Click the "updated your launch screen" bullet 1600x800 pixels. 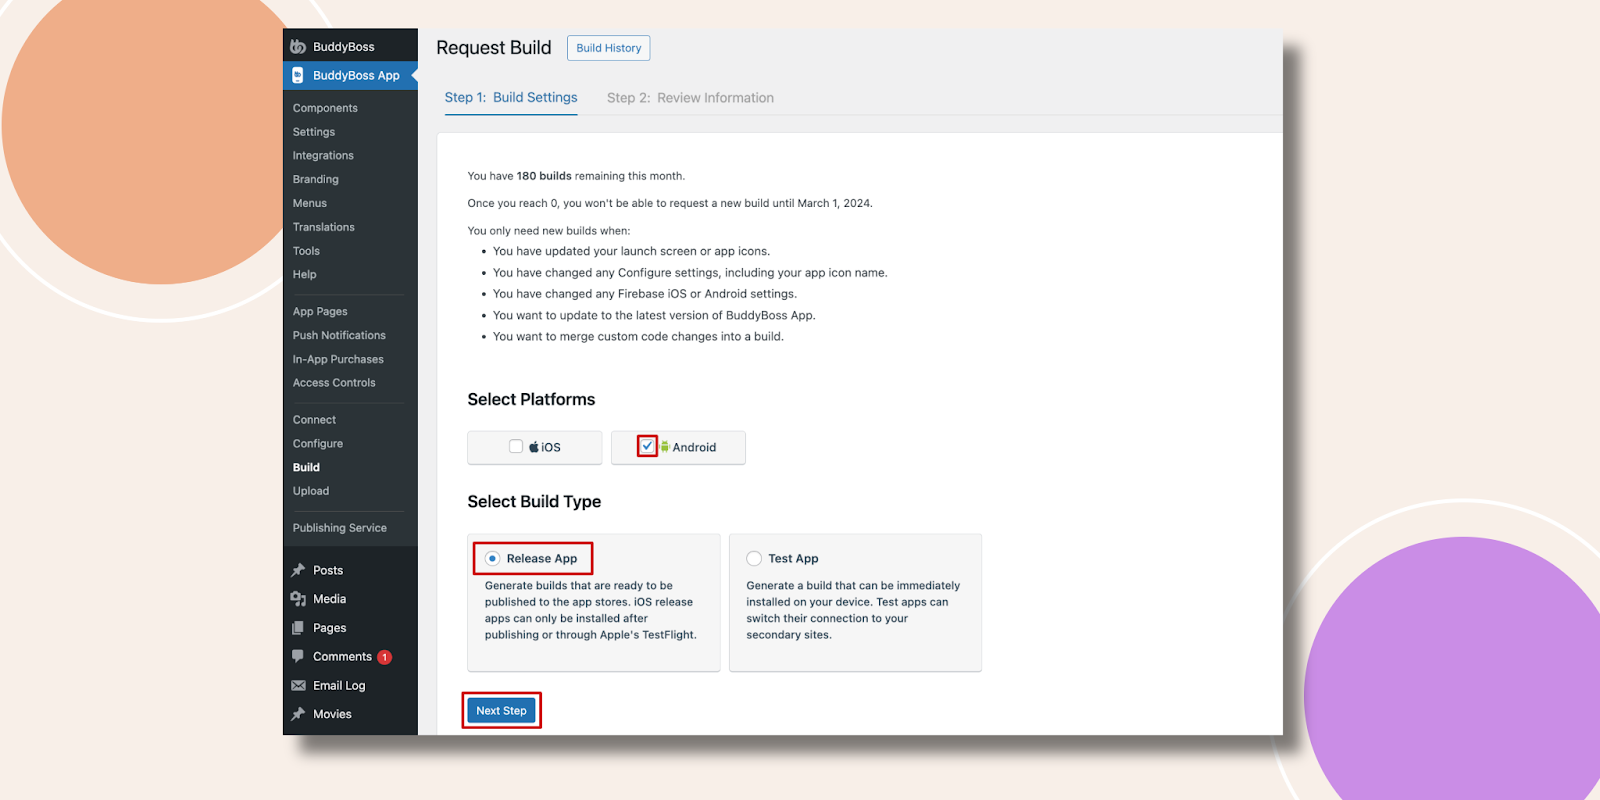[x=631, y=251]
